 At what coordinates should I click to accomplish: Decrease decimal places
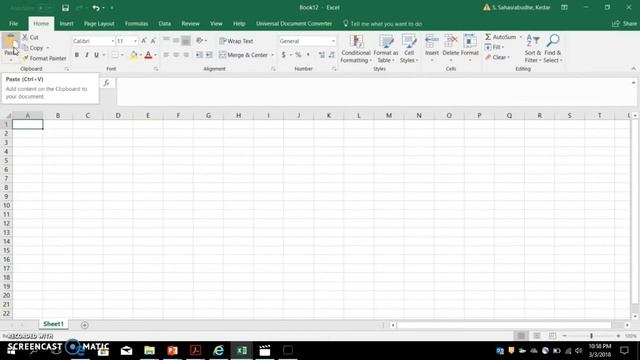(331, 55)
